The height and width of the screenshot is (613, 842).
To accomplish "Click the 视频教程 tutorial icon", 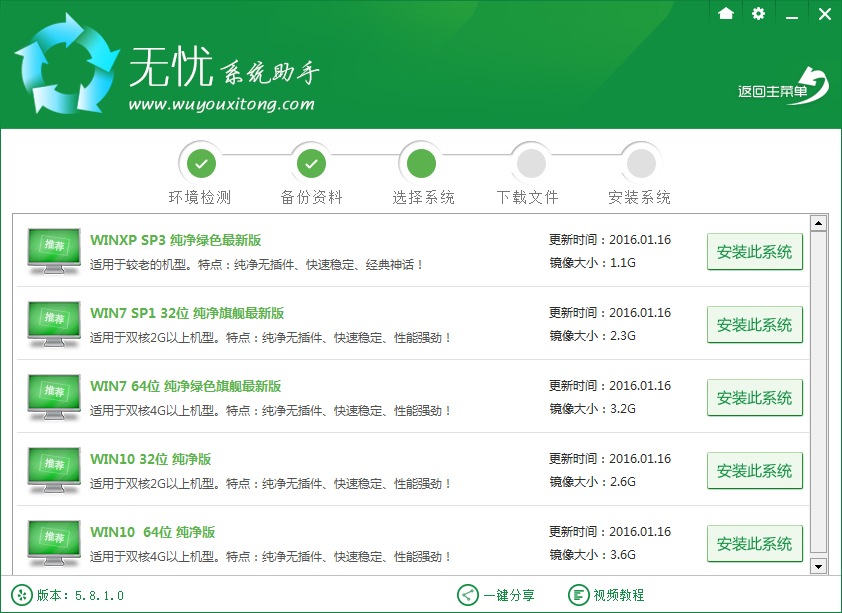I will click(578, 595).
